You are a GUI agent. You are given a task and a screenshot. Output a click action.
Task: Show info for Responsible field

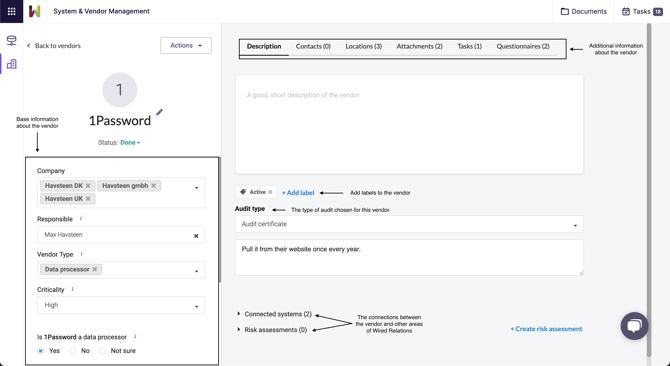[81, 219]
